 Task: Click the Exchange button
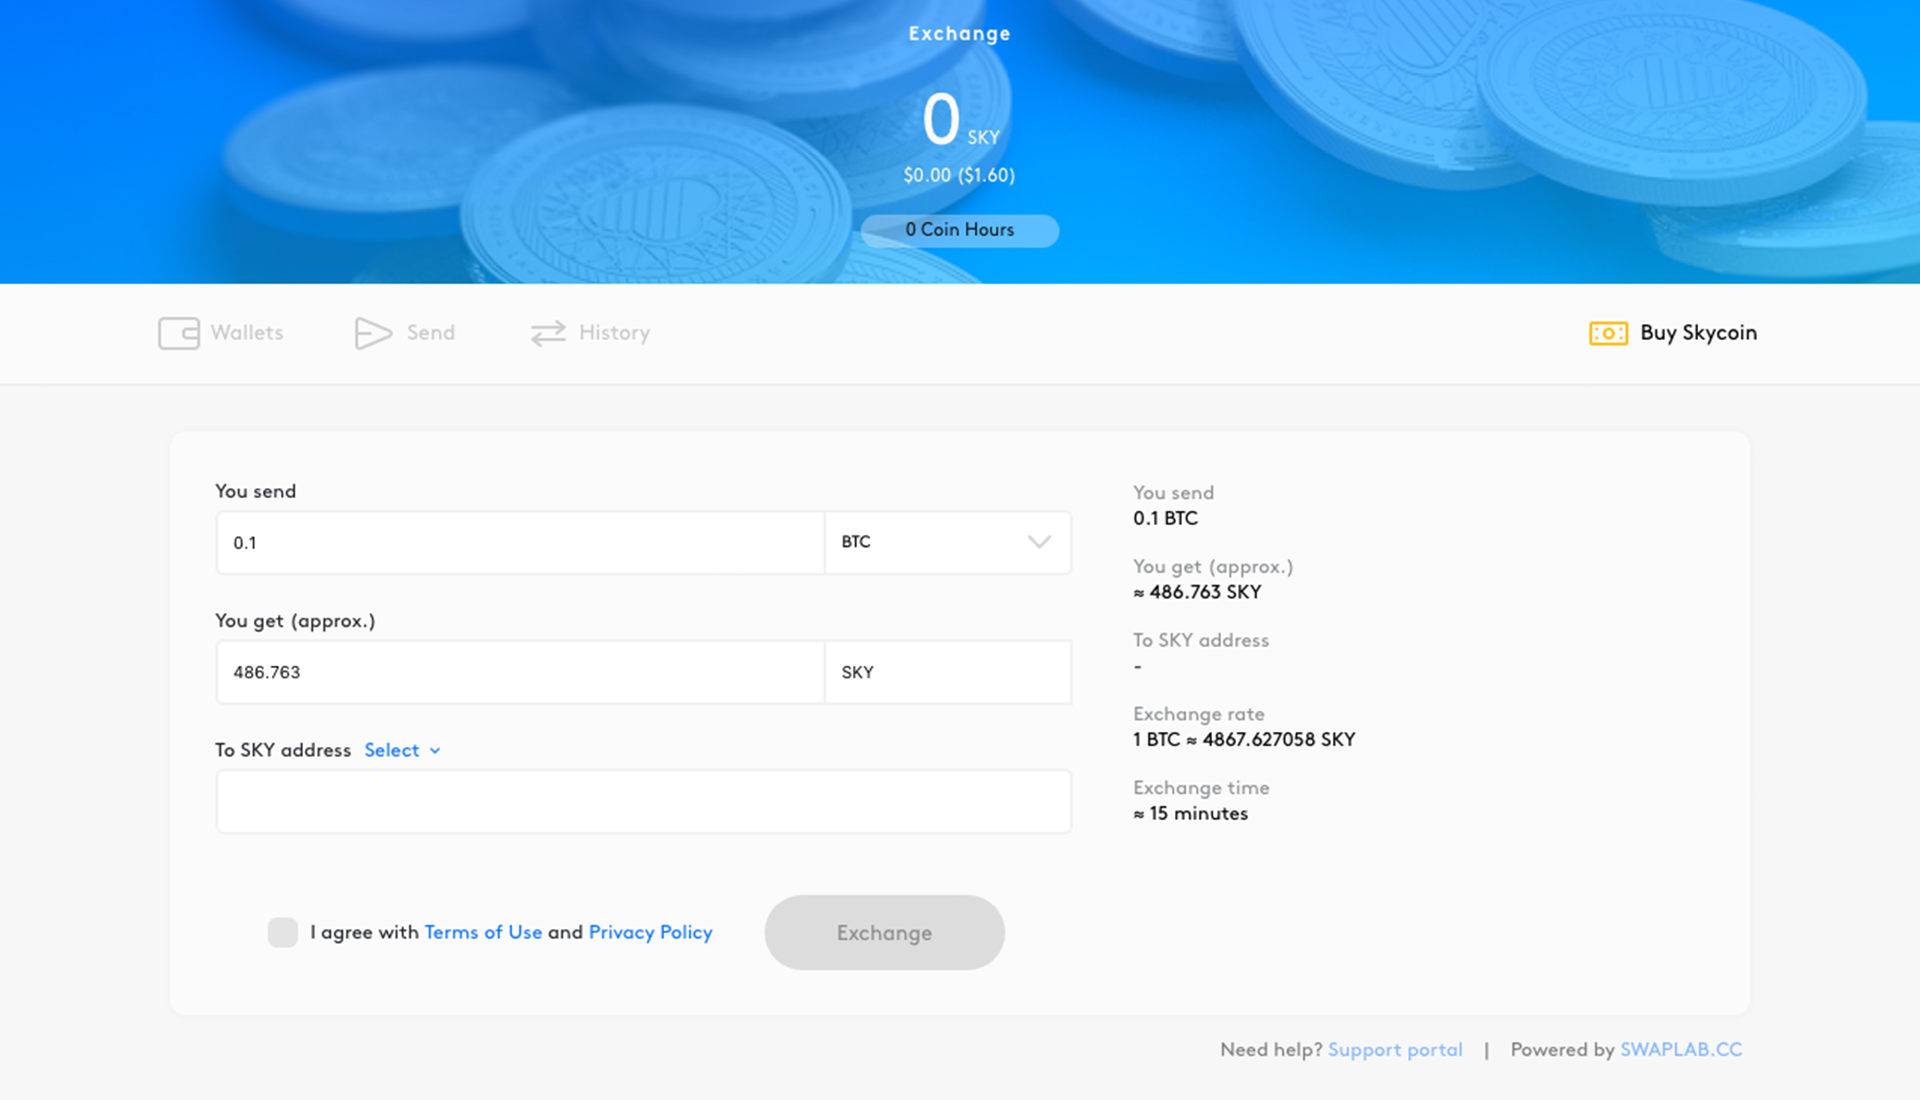tap(884, 932)
